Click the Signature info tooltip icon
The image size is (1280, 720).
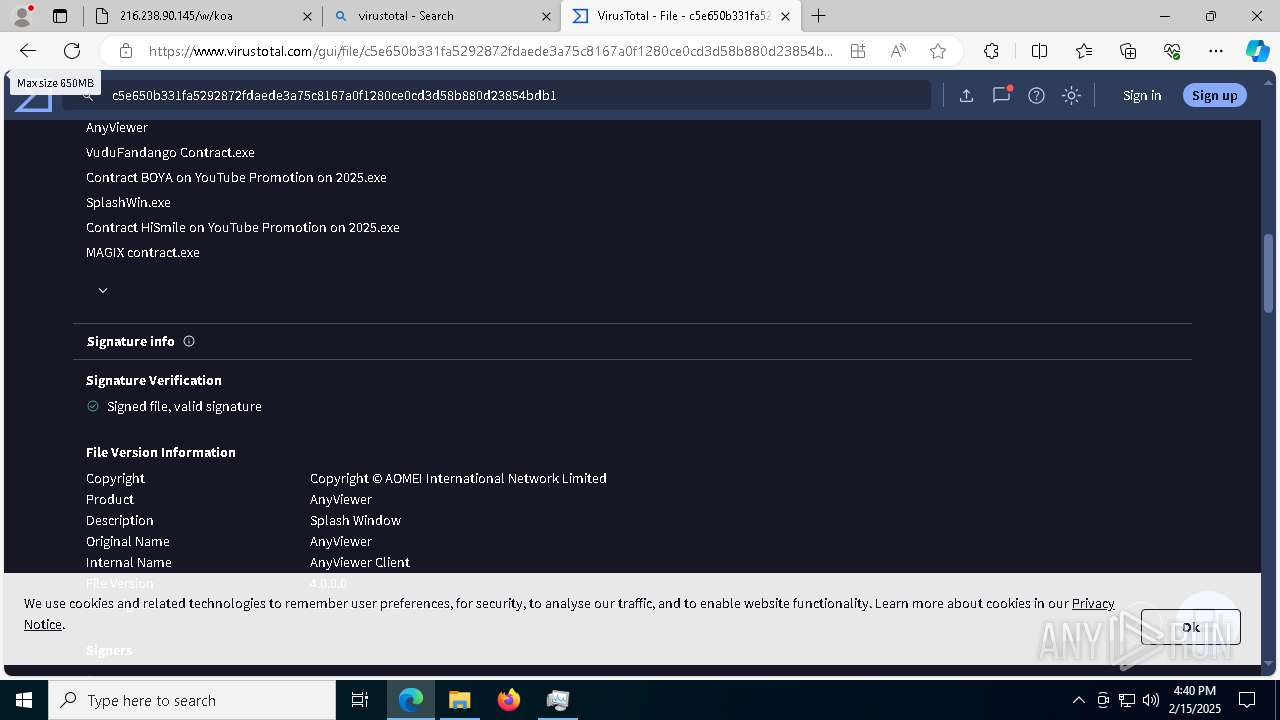point(189,341)
